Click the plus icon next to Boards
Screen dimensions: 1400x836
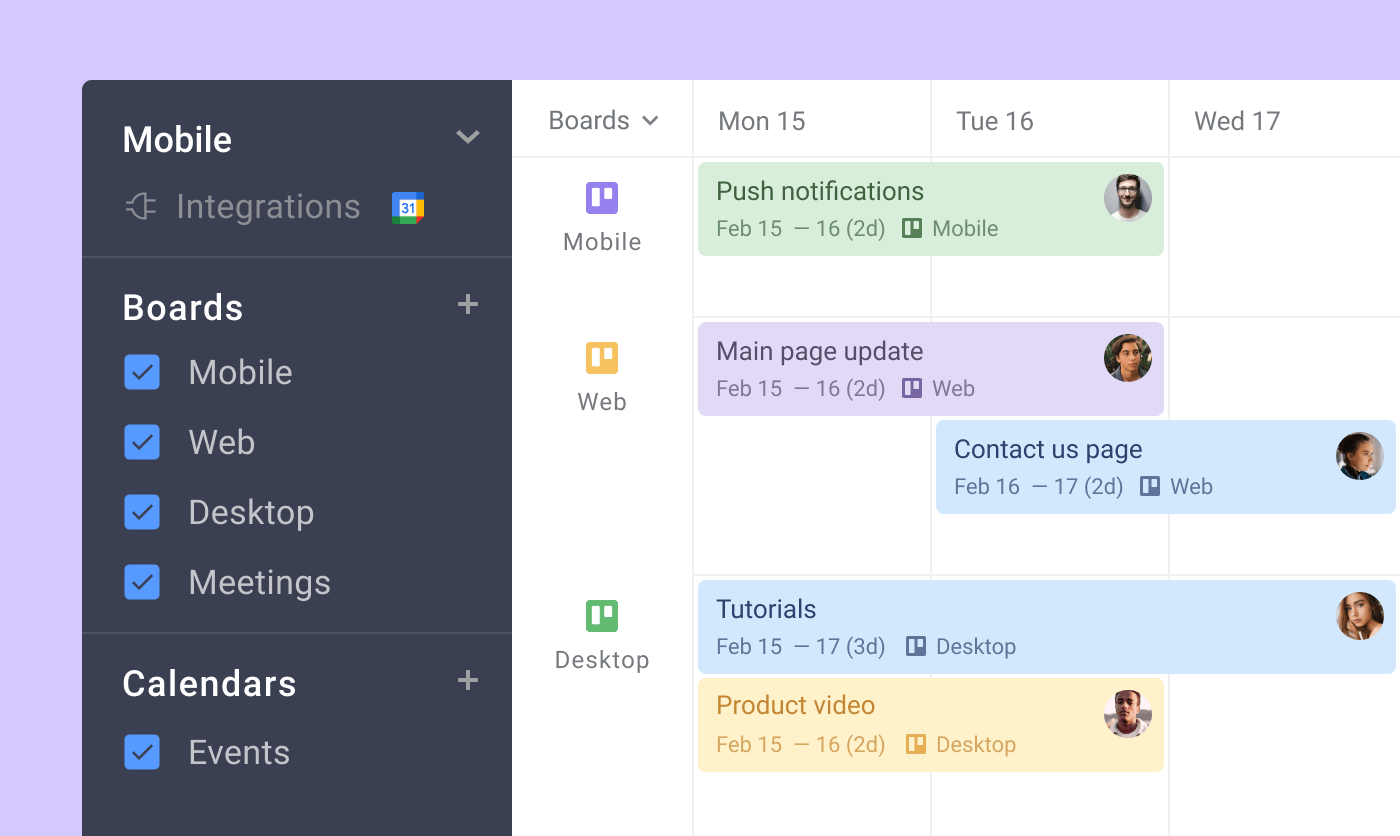pyautogui.click(x=467, y=305)
